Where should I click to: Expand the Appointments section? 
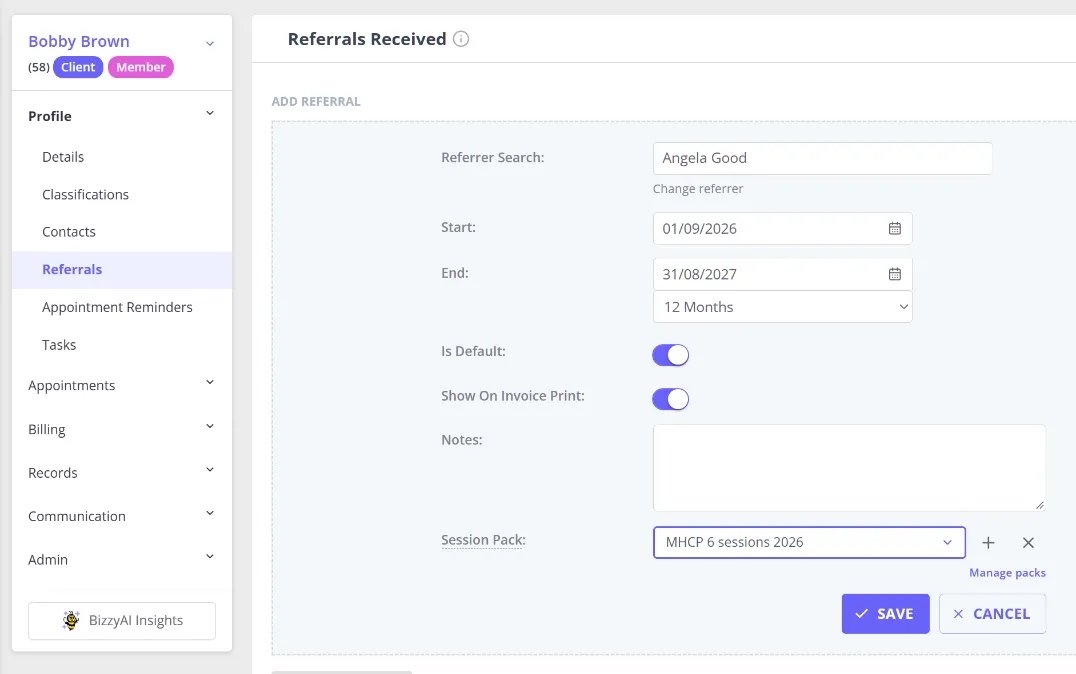pos(210,382)
